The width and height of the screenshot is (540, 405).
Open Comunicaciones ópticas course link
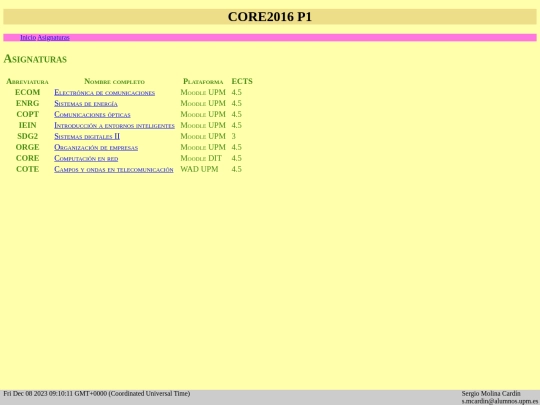92,114
